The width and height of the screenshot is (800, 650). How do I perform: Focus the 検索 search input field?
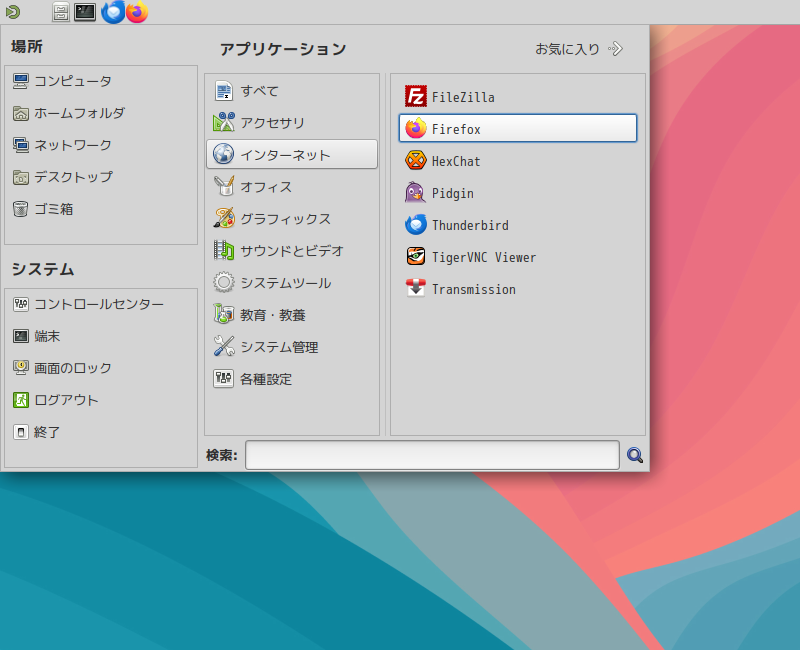click(x=432, y=455)
